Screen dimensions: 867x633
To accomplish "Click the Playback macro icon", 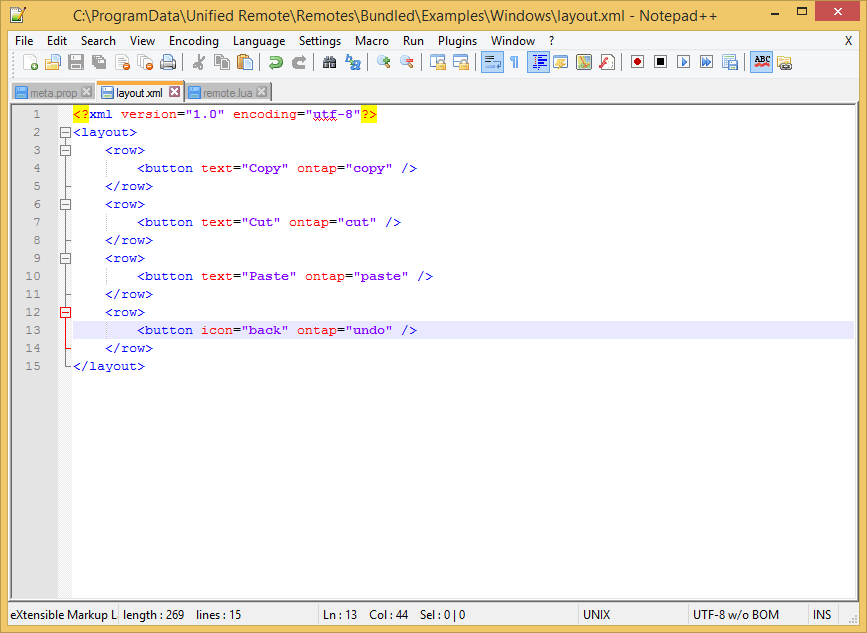I will (683, 62).
